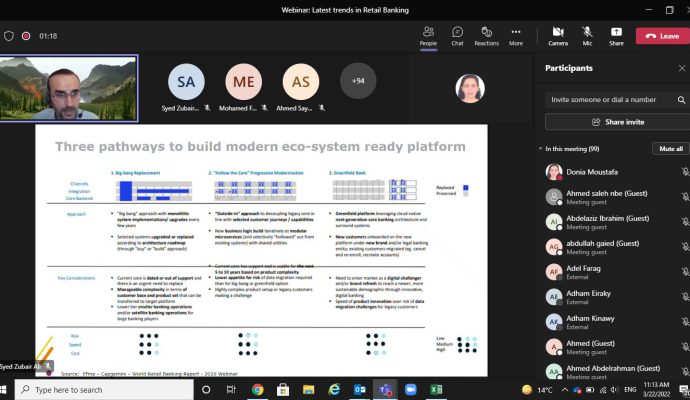Open Excel from the taskbar
The image size is (690, 400).
pyautogui.click(x=437, y=389)
